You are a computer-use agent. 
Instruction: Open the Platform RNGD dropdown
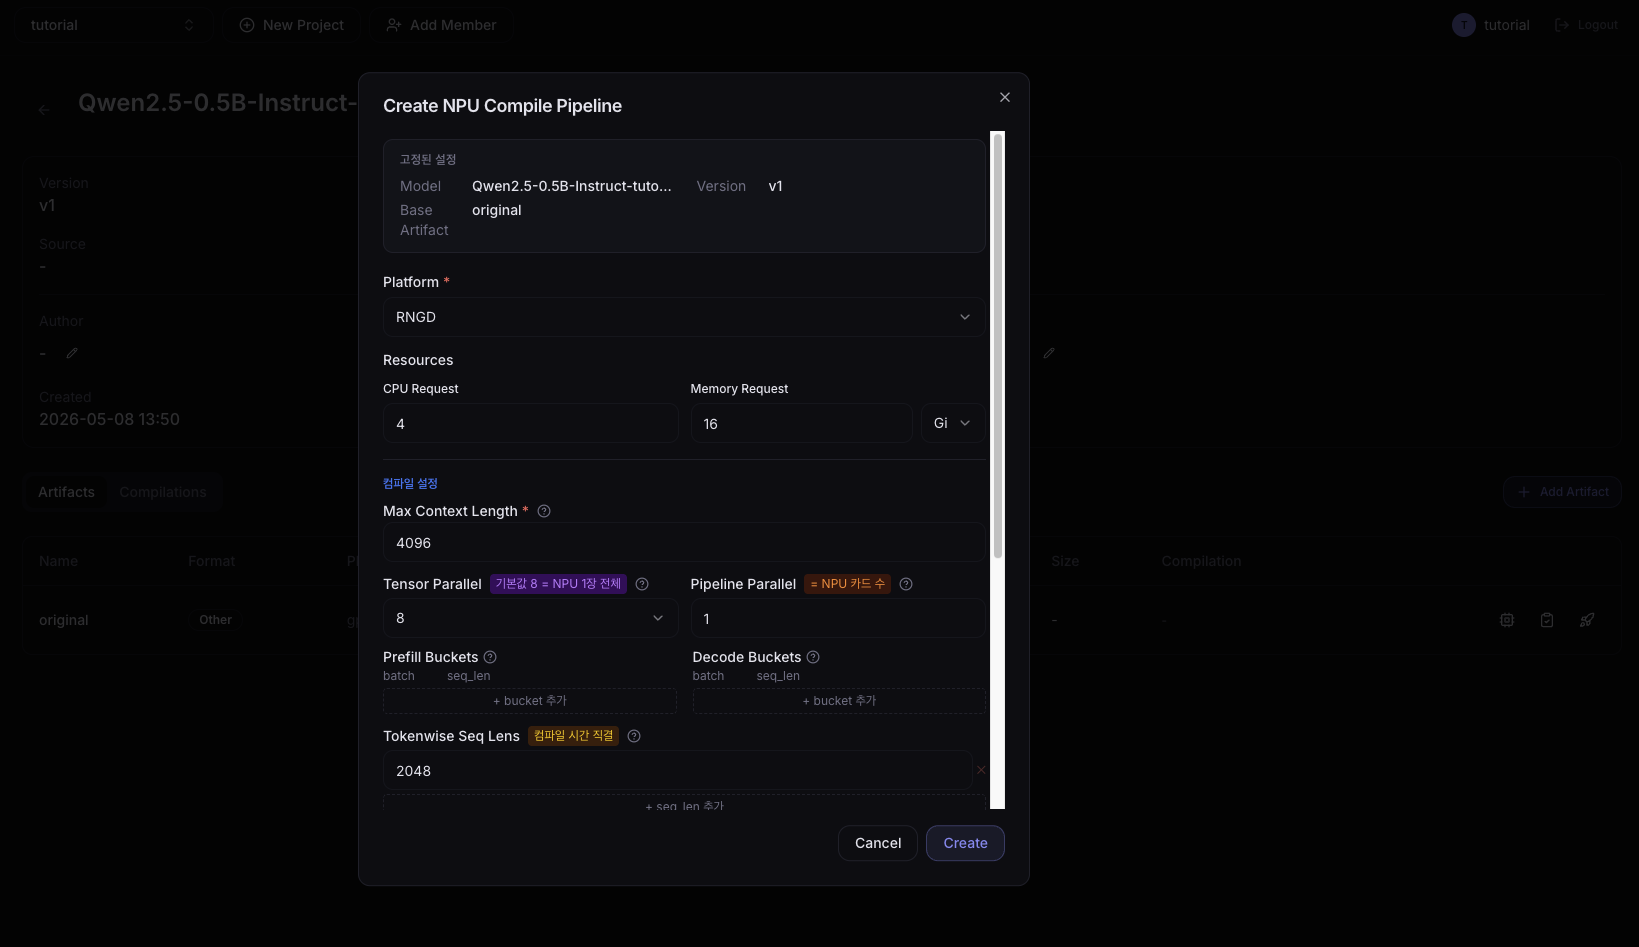pyautogui.click(x=684, y=317)
